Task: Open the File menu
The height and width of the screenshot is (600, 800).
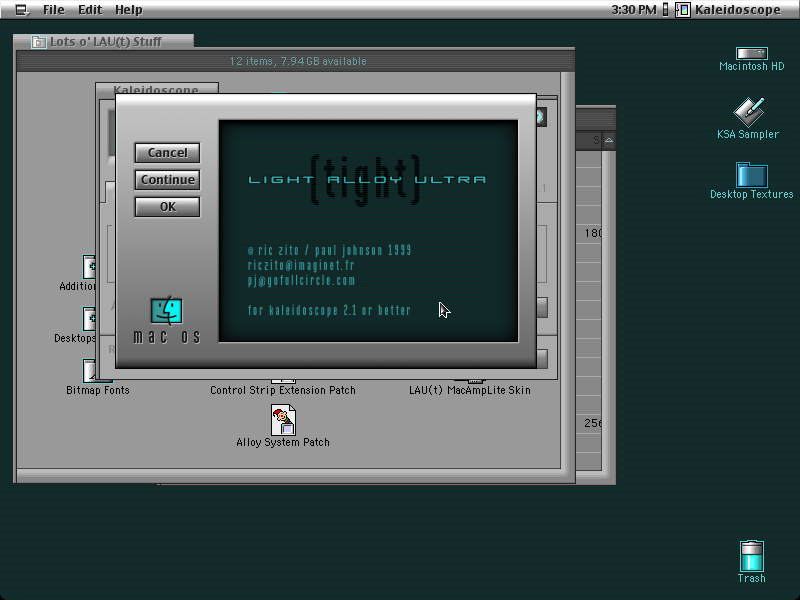Action: [x=54, y=10]
